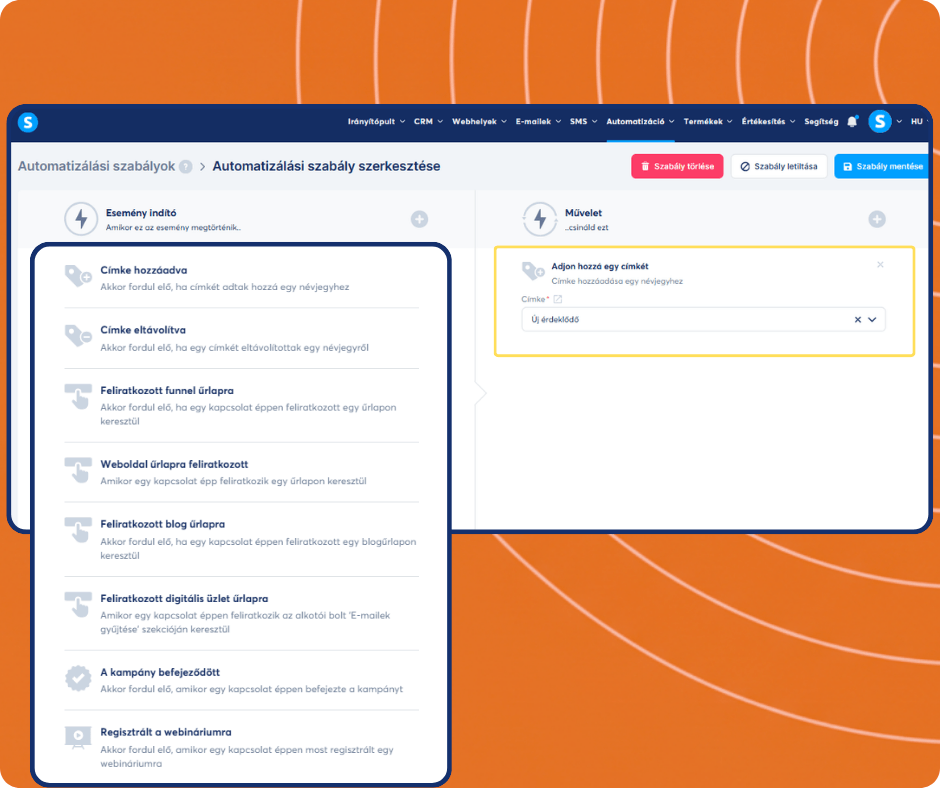The image size is (940, 788).
Task: Click the Feliratkozott funnel űrlapra hand icon
Action: (x=78, y=397)
